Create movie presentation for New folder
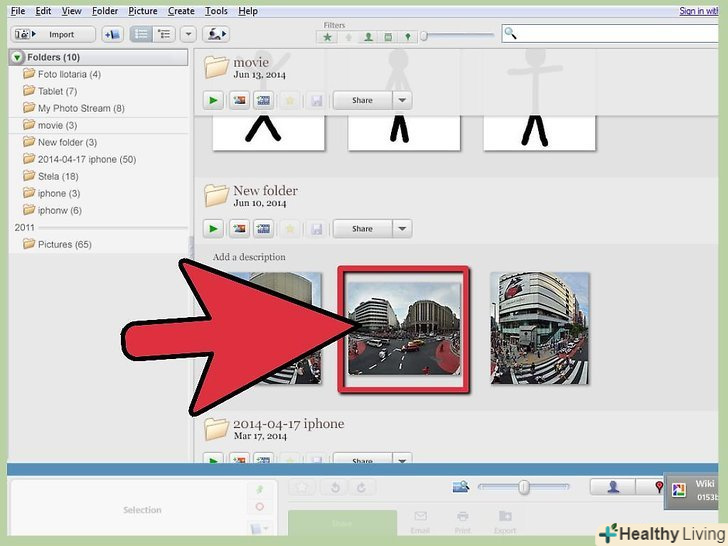The width and height of the screenshot is (728, 546). 263,228
